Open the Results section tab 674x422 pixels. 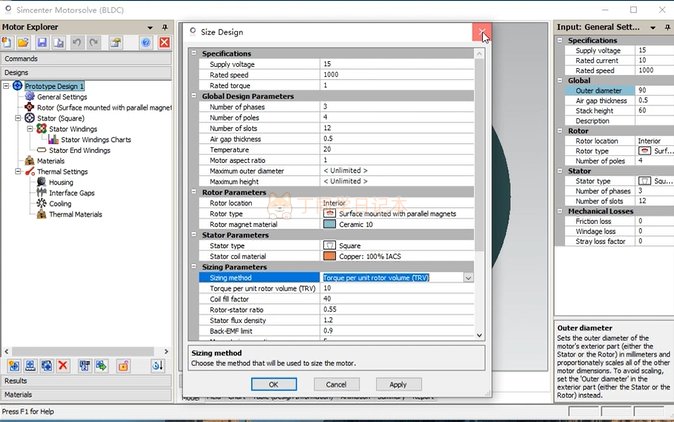(16, 381)
